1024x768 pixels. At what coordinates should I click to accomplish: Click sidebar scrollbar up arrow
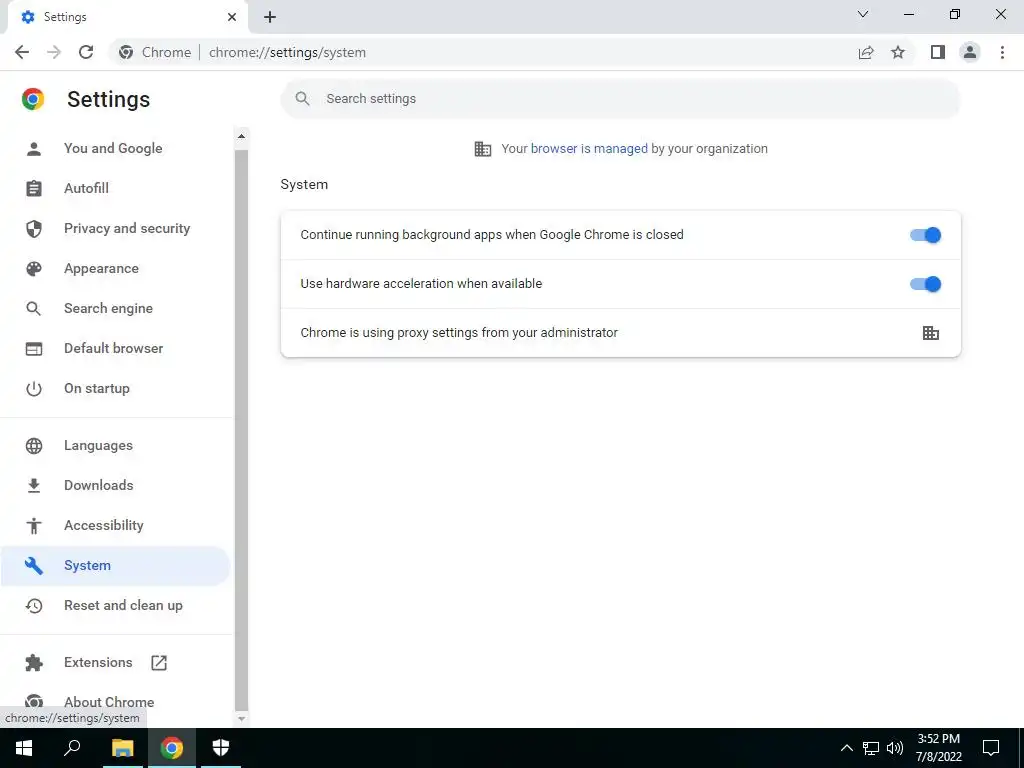241,136
